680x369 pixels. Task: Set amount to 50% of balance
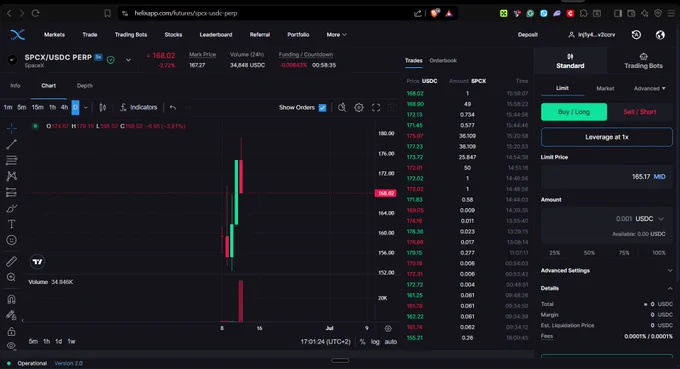pos(589,253)
